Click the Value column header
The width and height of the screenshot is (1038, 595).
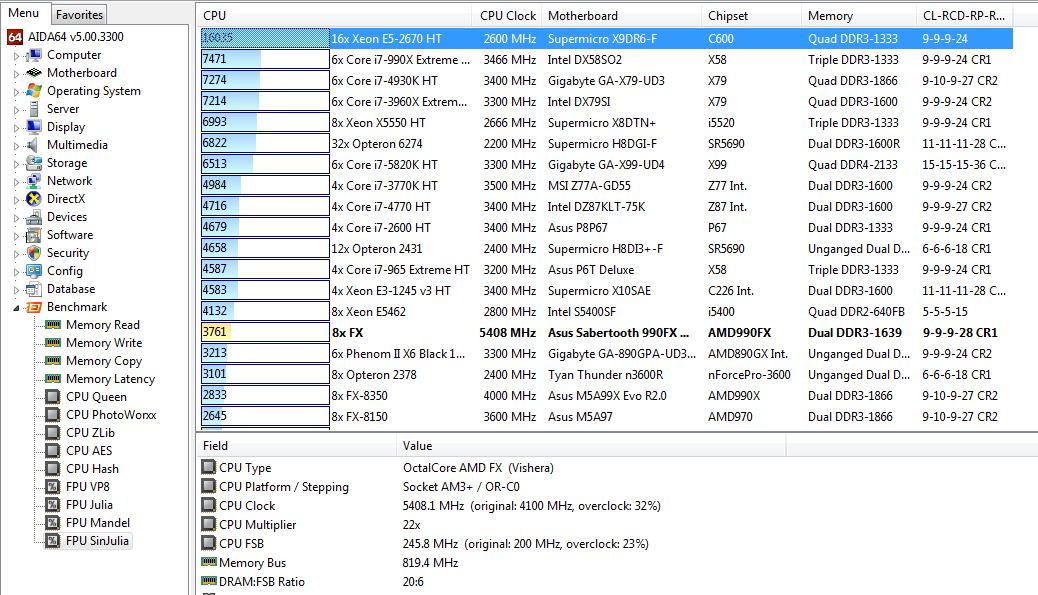591,446
